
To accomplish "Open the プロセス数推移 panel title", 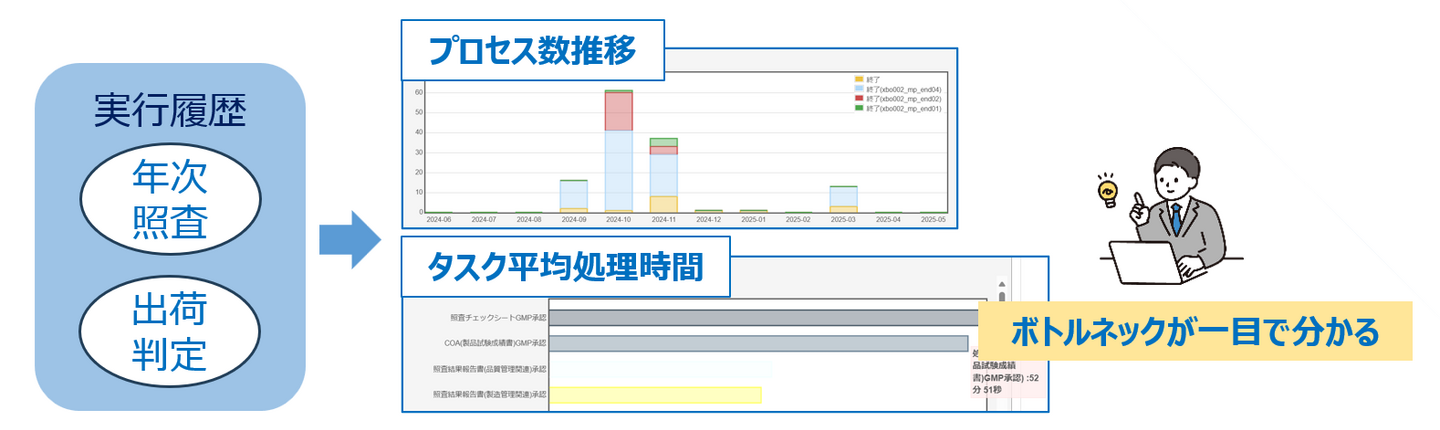I will [x=532, y=51].
